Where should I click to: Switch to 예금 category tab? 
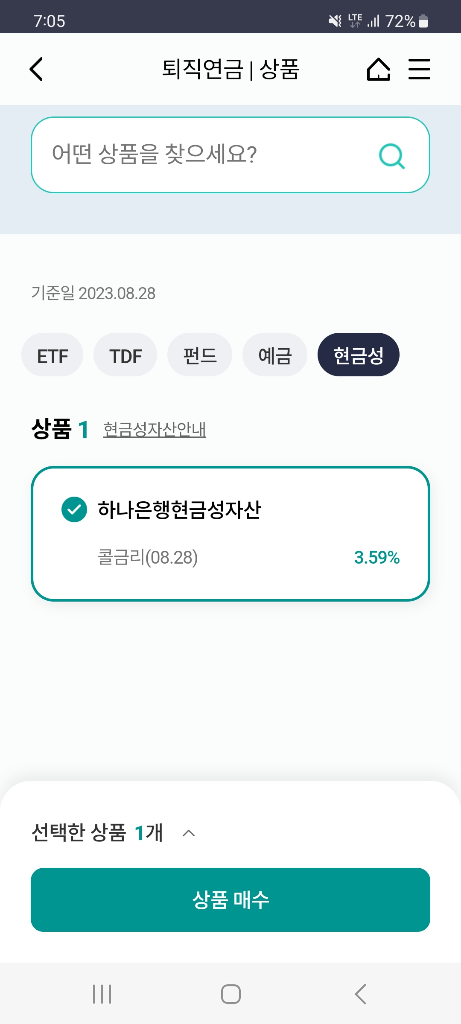click(274, 355)
